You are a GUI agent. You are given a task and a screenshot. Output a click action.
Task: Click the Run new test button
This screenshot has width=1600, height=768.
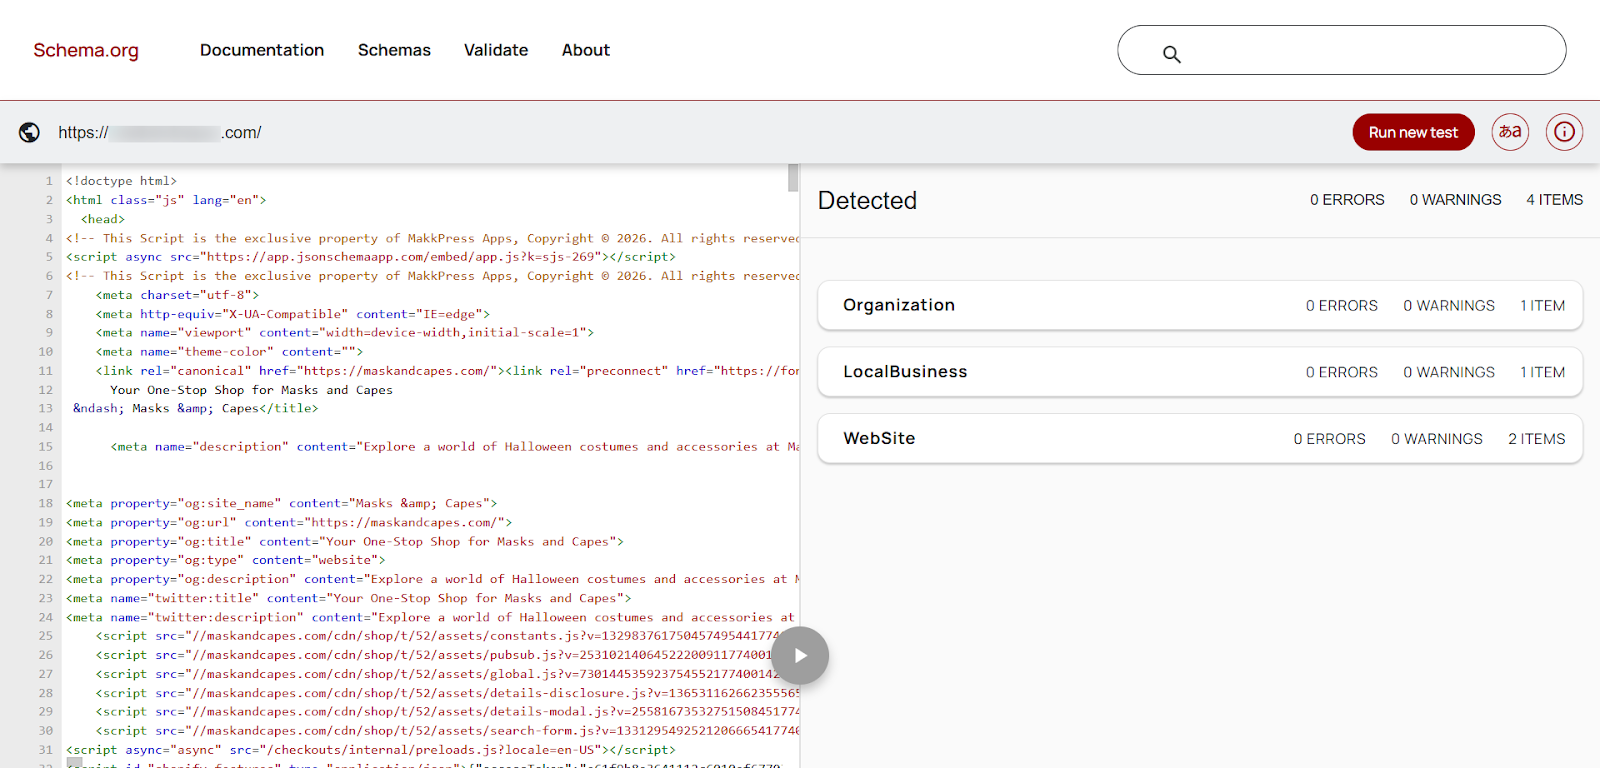(1413, 132)
